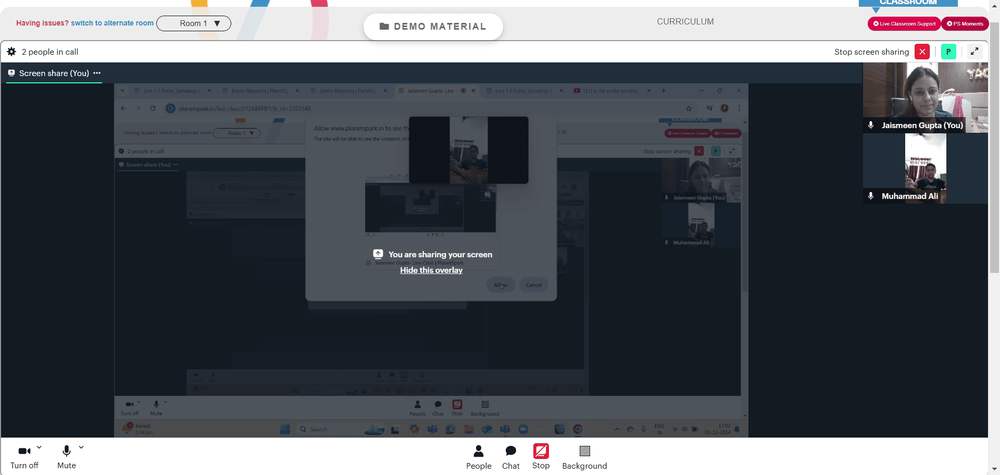The width and height of the screenshot is (1000, 475).
Task: Open the Room 1 dropdown
Action: coord(193,24)
